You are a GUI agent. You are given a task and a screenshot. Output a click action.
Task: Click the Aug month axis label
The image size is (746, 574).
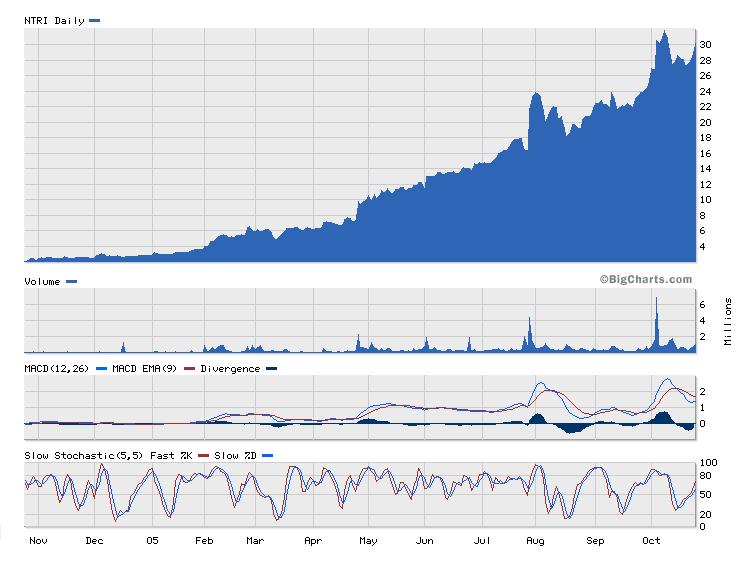coord(536,541)
